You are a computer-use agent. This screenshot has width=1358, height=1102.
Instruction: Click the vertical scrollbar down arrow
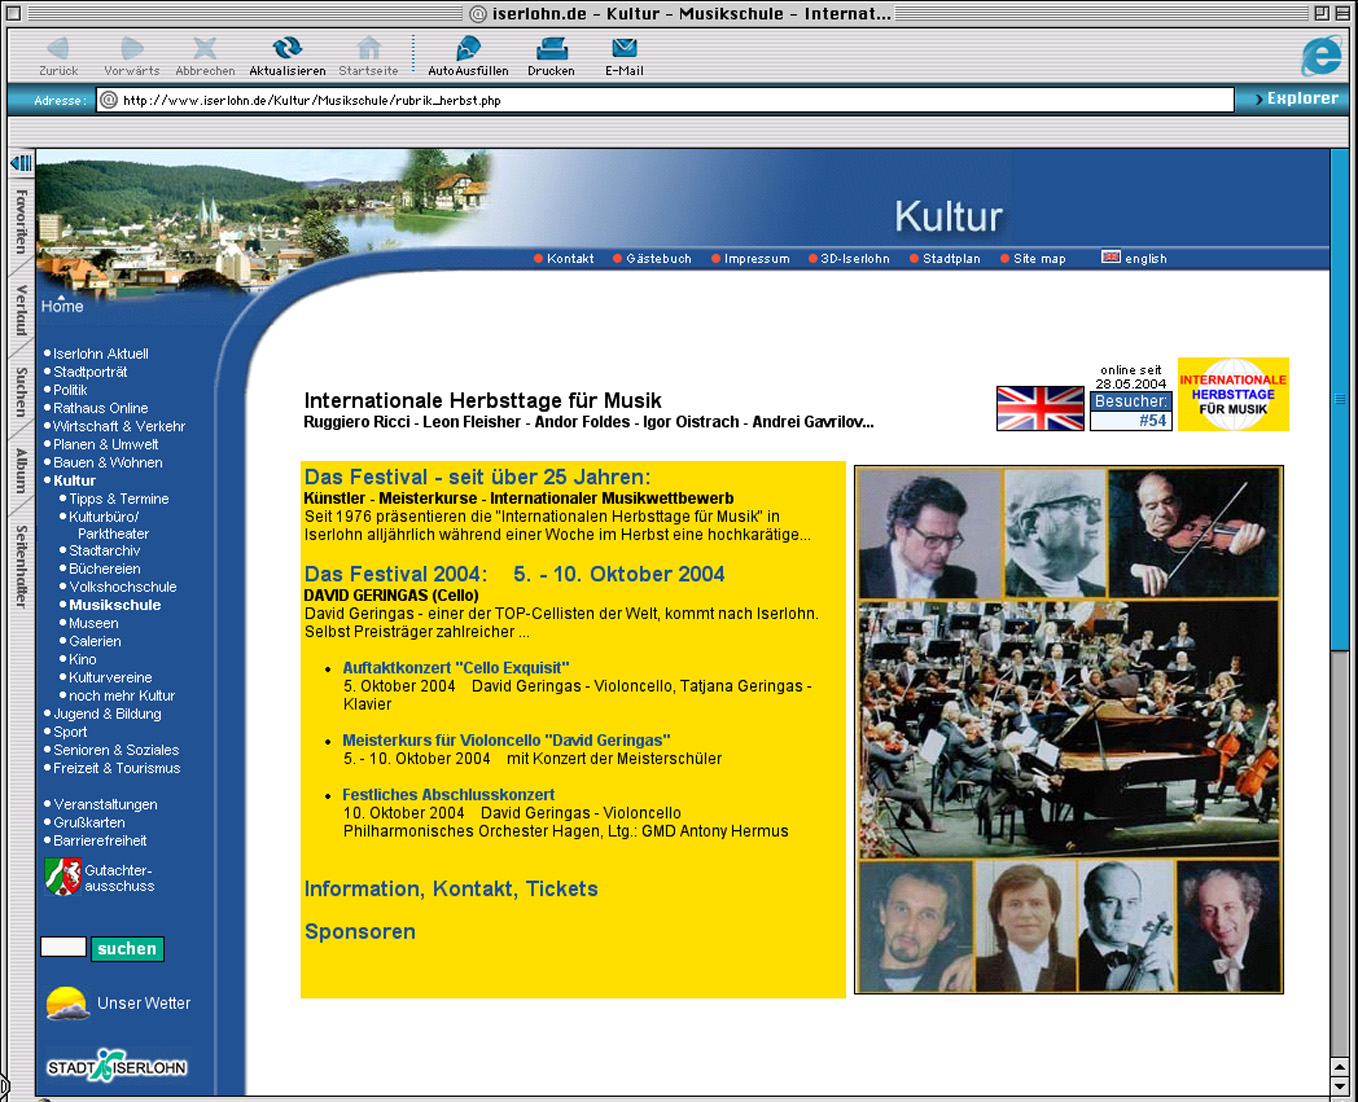pyautogui.click(x=1340, y=1086)
